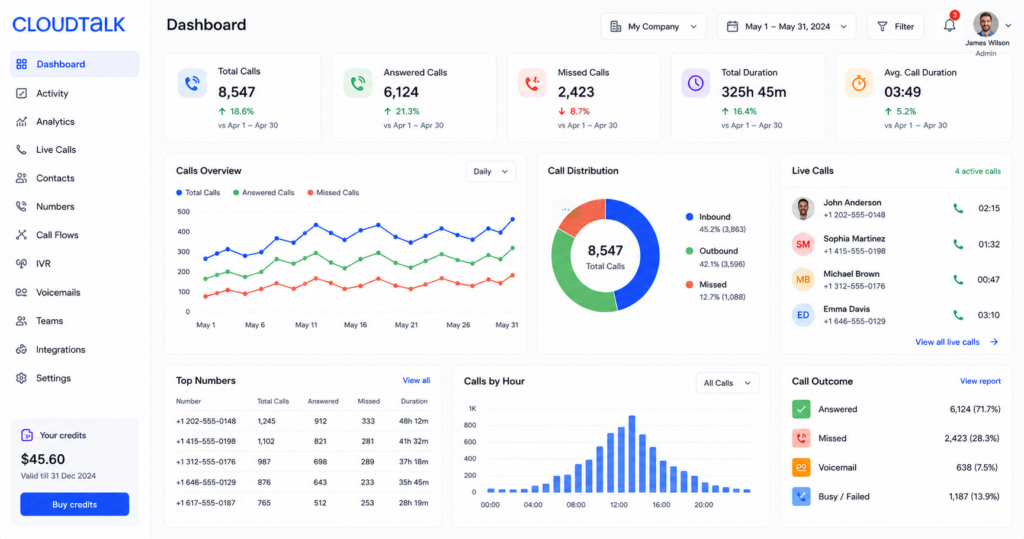Click the Live Calls phone icon in sidebar
The image size is (1024, 539).
coord(22,150)
